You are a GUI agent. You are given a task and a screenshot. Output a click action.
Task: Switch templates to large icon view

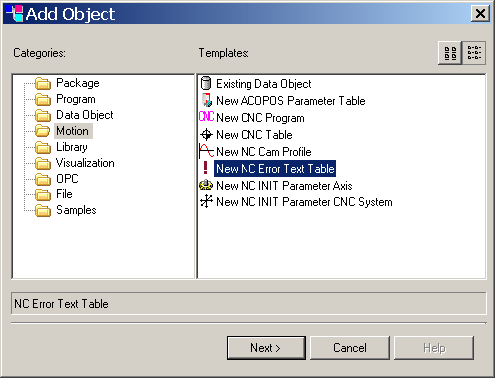click(x=450, y=53)
